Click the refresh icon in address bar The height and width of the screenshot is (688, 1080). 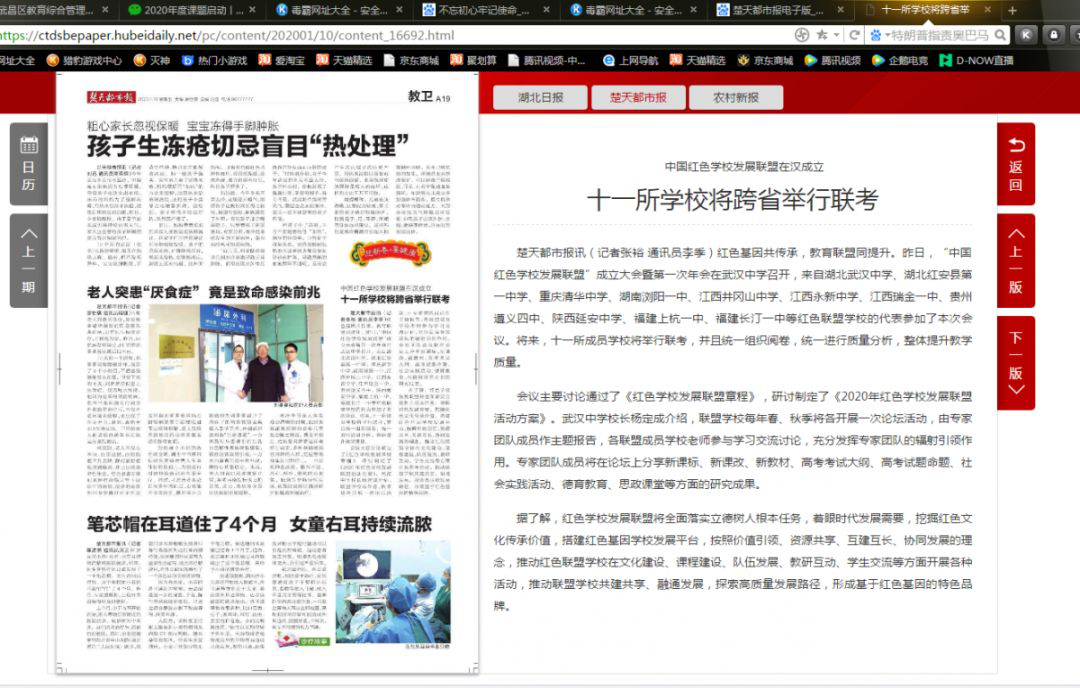coord(854,34)
